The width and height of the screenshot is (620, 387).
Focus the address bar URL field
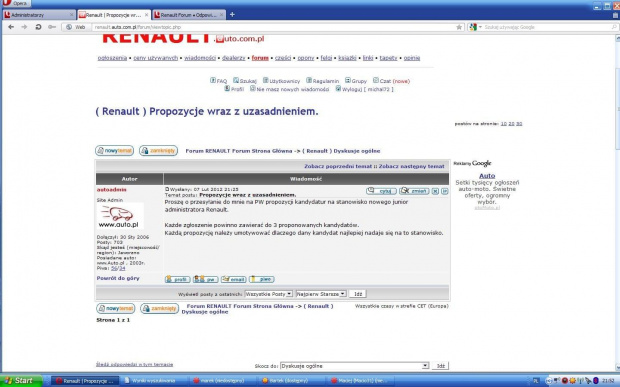click(x=274, y=27)
